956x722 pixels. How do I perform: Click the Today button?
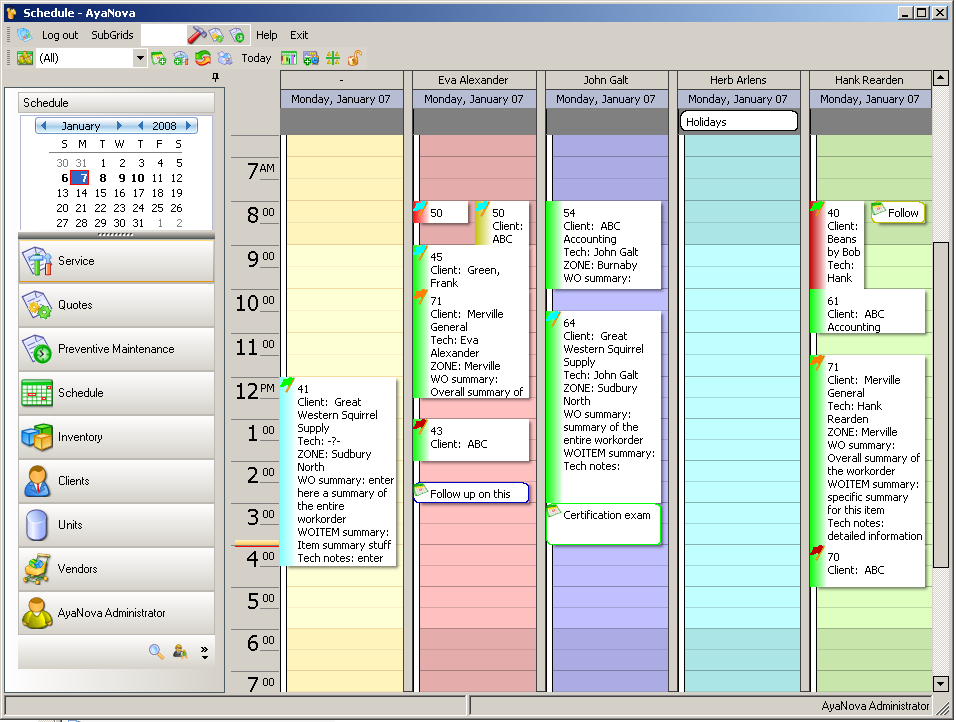(x=257, y=58)
